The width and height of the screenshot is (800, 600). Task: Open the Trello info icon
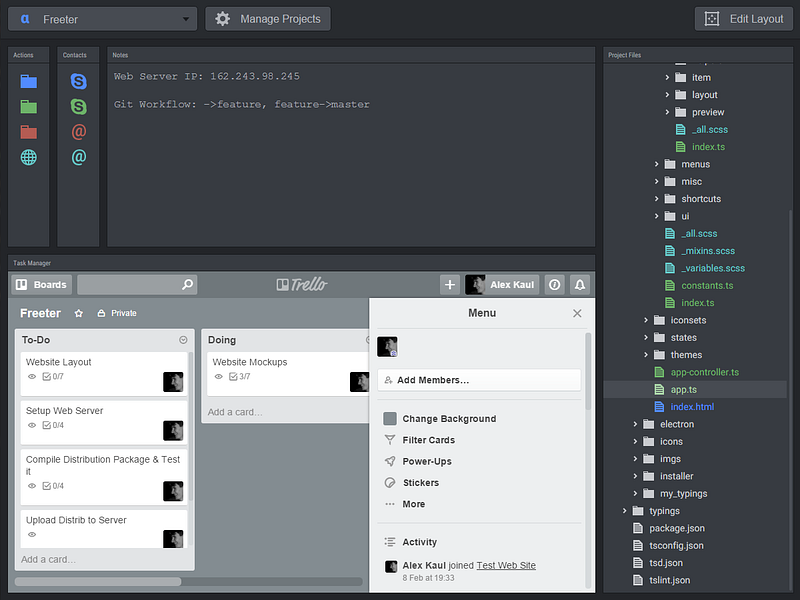tap(555, 285)
